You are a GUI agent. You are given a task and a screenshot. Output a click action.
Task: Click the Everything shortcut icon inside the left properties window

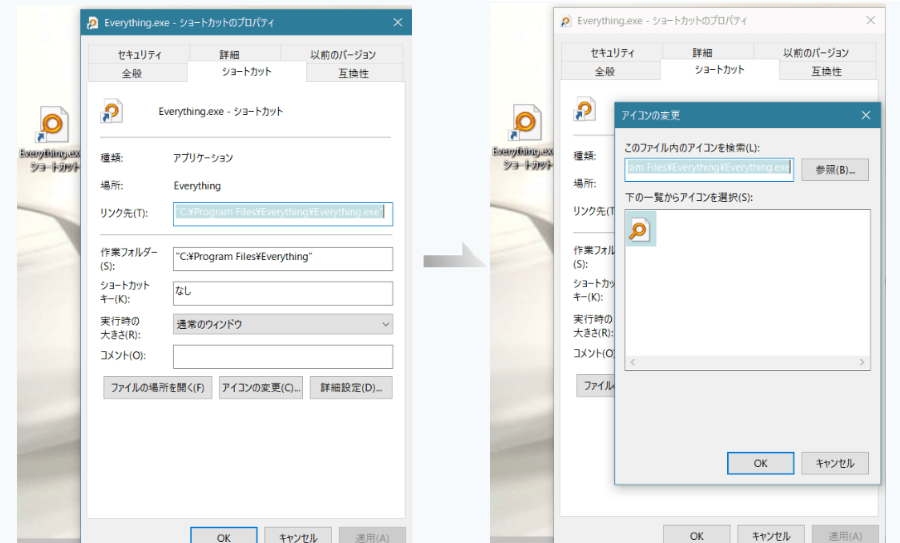tap(111, 111)
